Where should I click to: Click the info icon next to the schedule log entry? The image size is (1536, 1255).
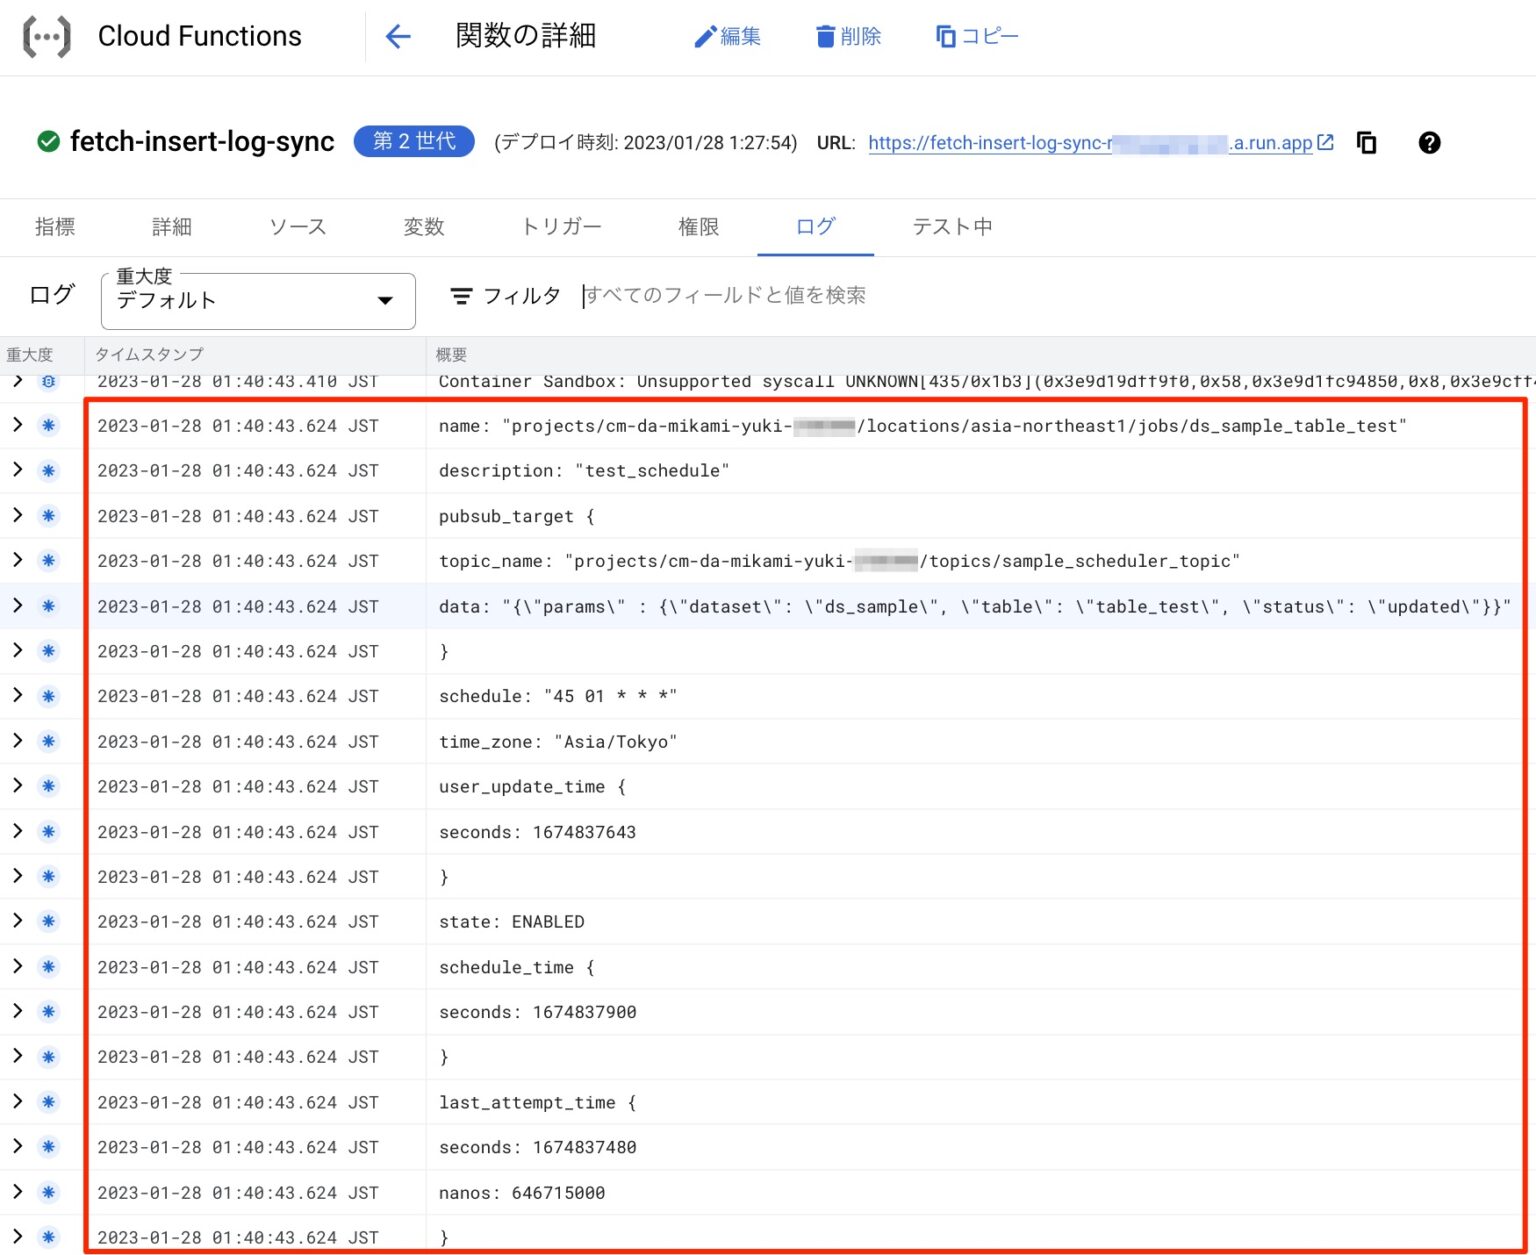point(46,696)
